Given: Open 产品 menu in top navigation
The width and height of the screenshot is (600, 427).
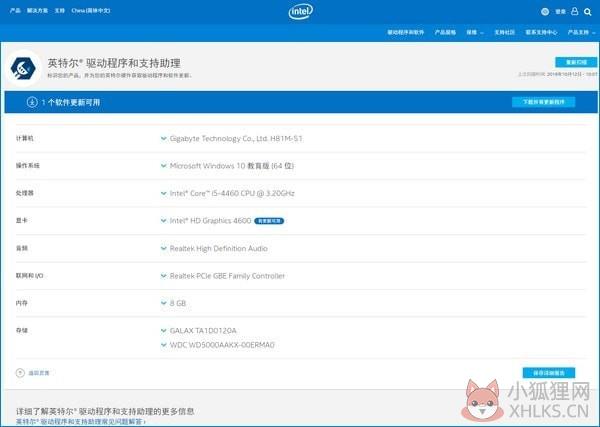Looking at the screenshot, I should pos(15,11).
